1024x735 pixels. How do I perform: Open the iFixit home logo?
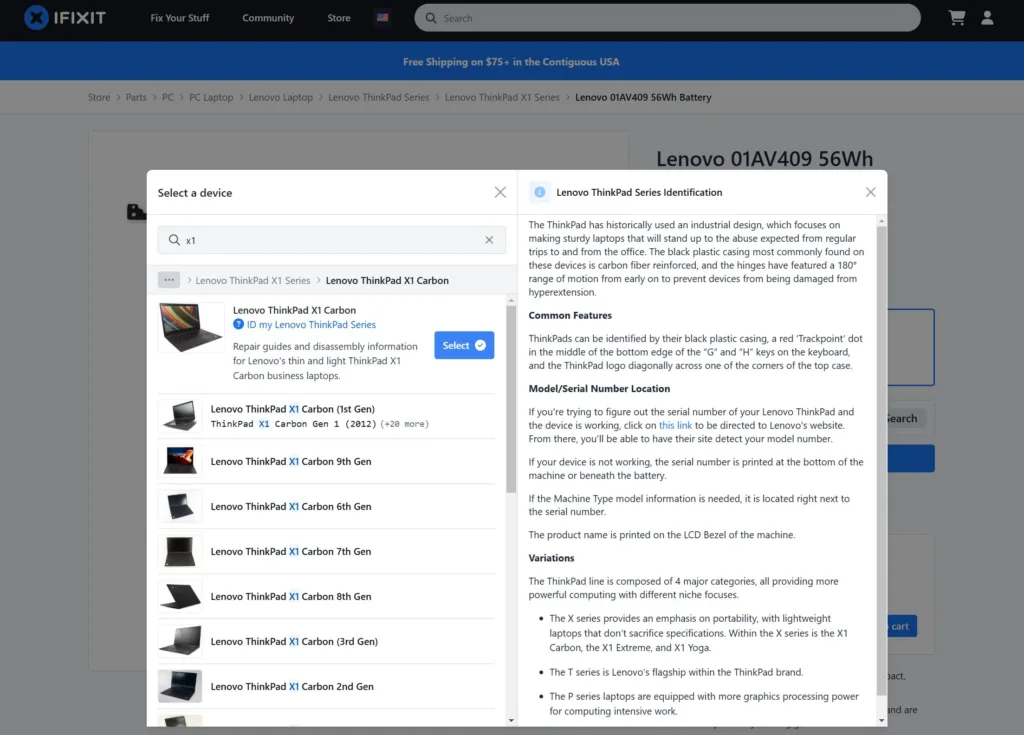(65, 18)
